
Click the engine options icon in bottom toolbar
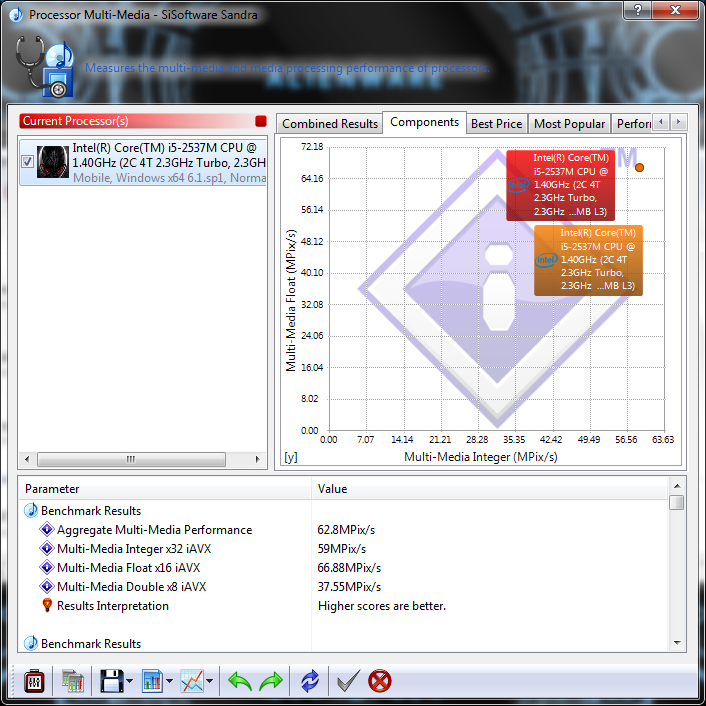[34, 681]
